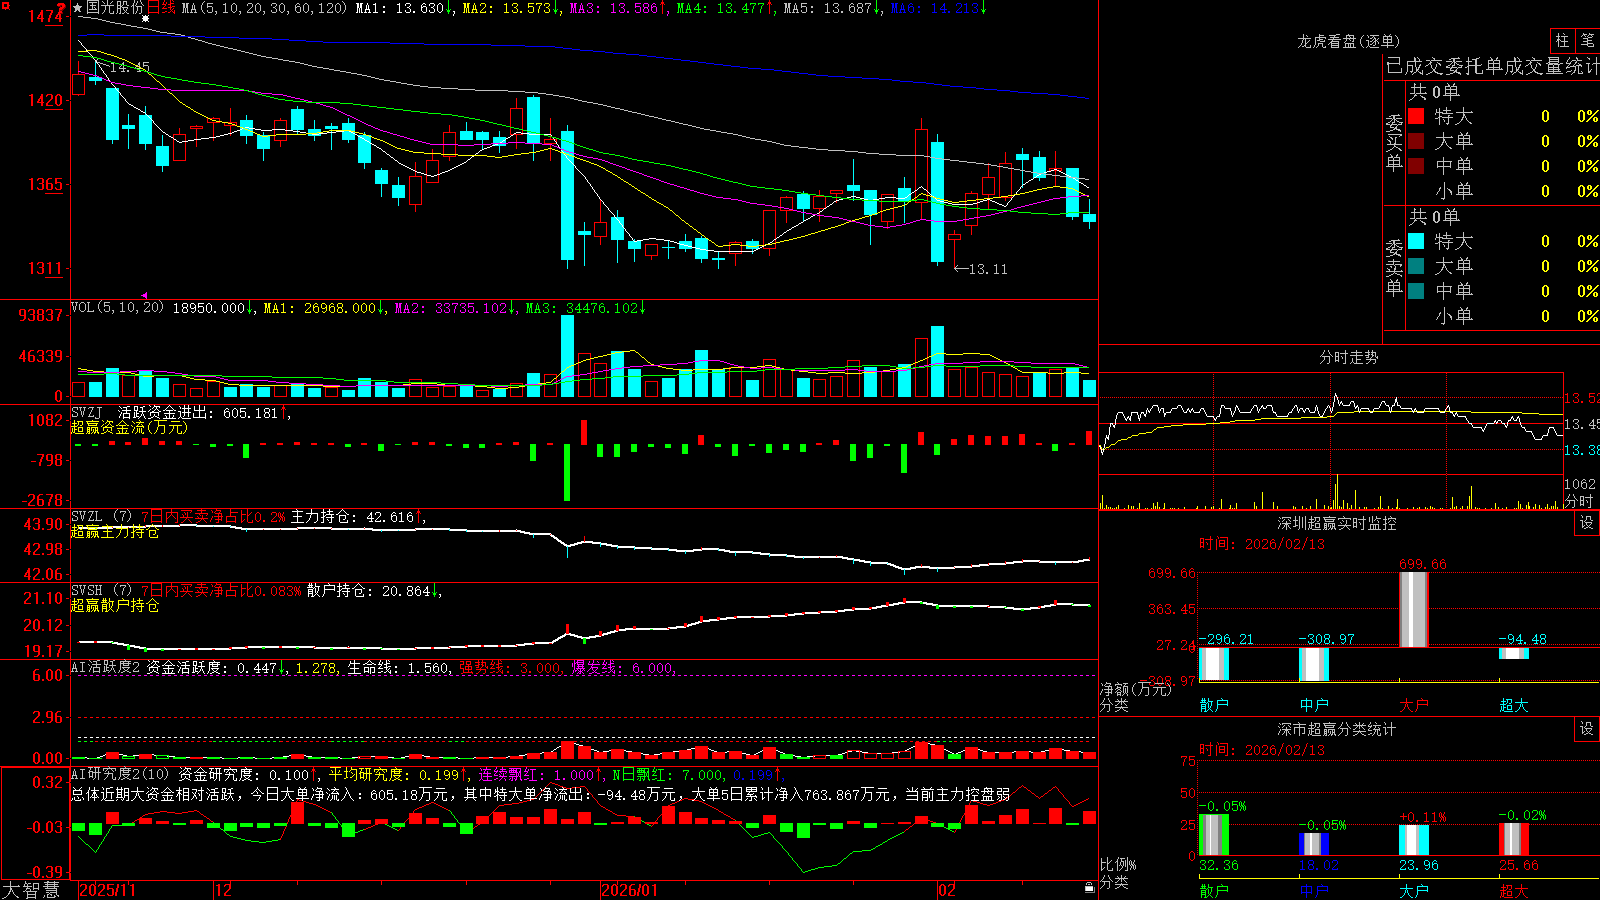
Task: Click the red question mark help icon
Action: coord(61,8)
